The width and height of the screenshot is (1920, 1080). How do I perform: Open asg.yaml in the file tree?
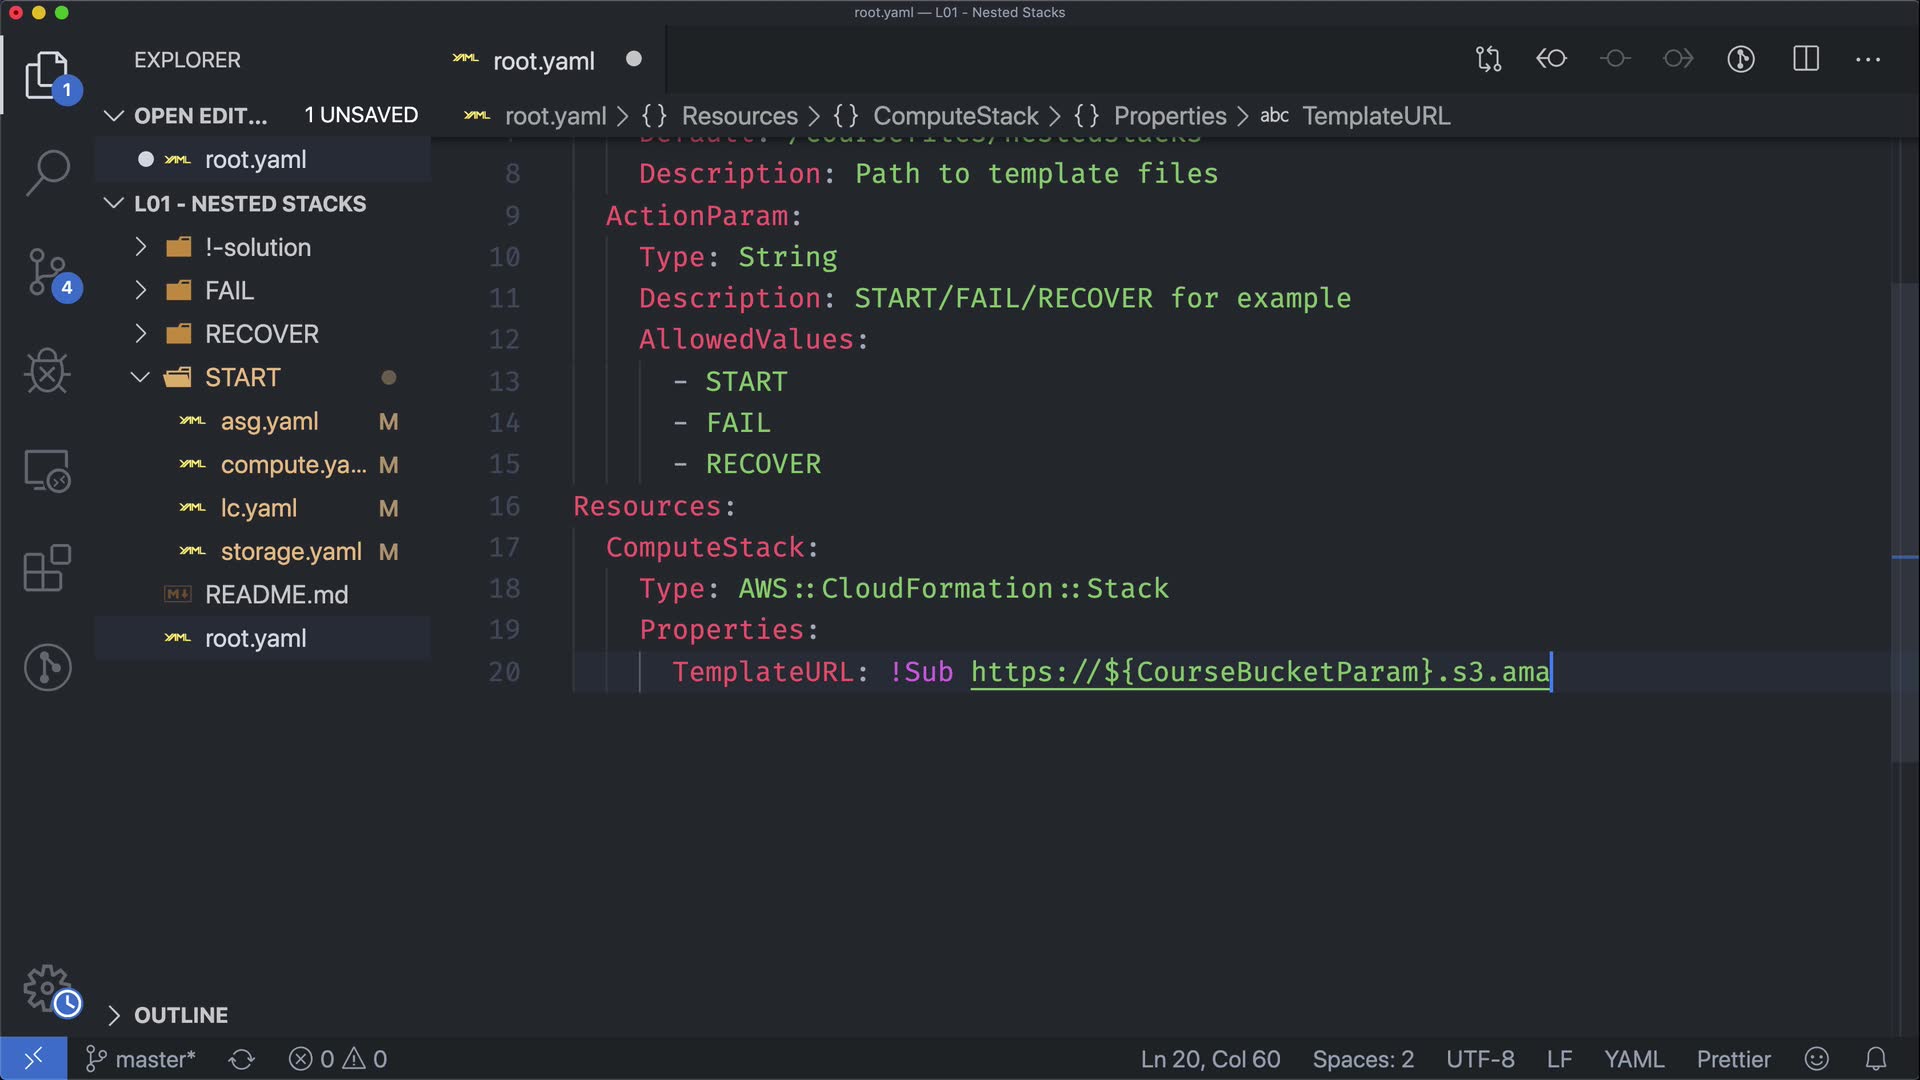click(269, 422)
